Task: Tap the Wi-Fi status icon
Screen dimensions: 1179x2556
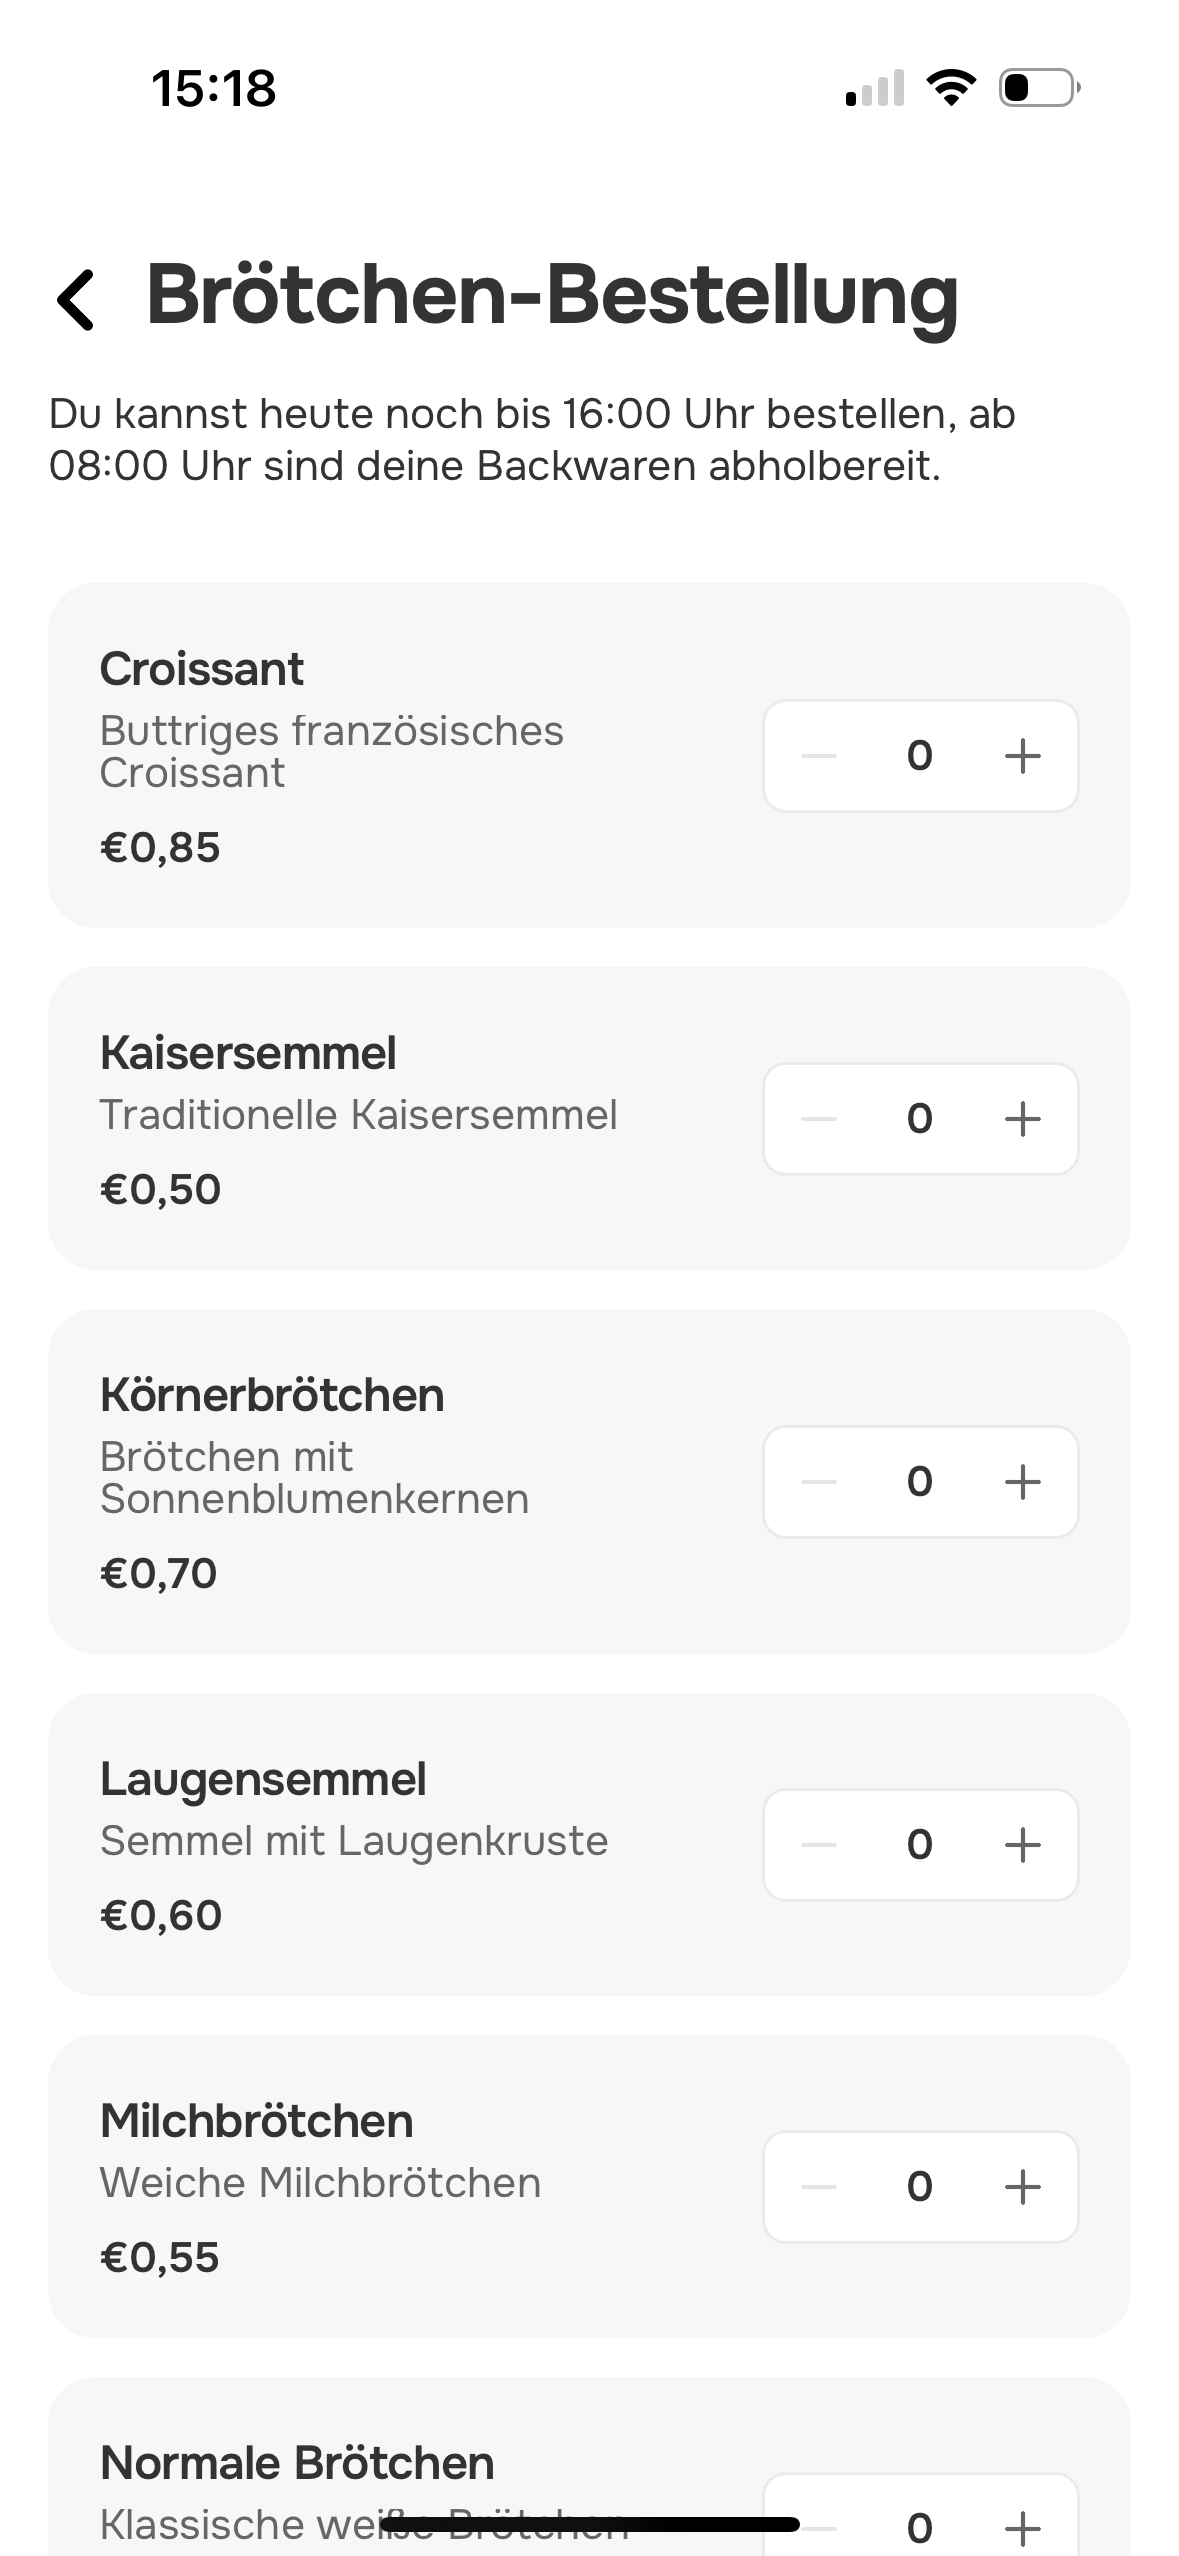Action: click(952, 88)
